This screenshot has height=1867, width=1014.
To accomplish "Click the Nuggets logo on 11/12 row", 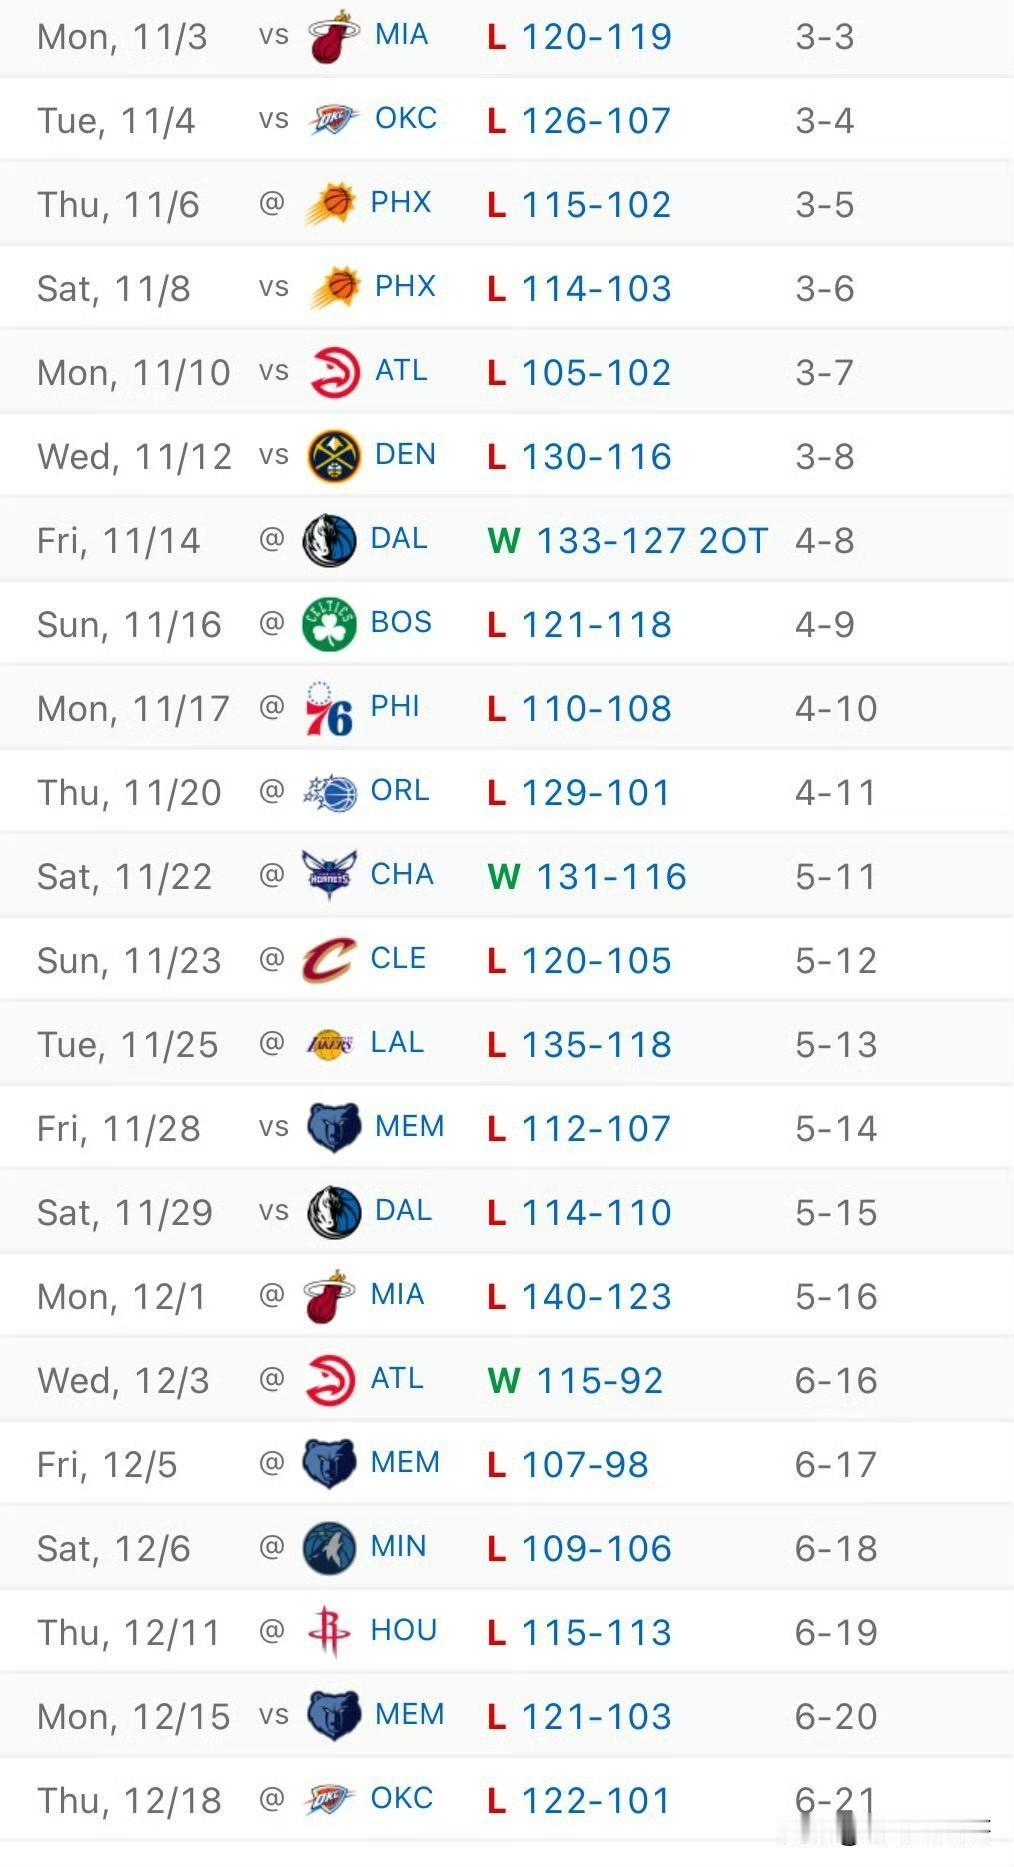I will (x=334, y=456).
